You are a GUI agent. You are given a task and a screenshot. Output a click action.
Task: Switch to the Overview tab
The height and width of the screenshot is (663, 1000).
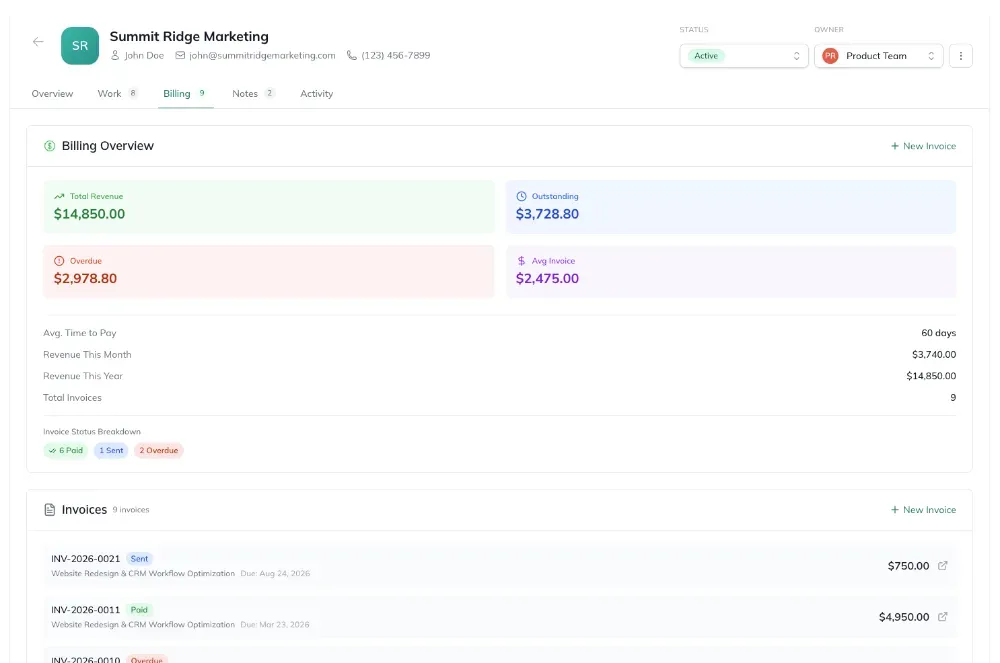pyautogui.click(x=52, y=94)
